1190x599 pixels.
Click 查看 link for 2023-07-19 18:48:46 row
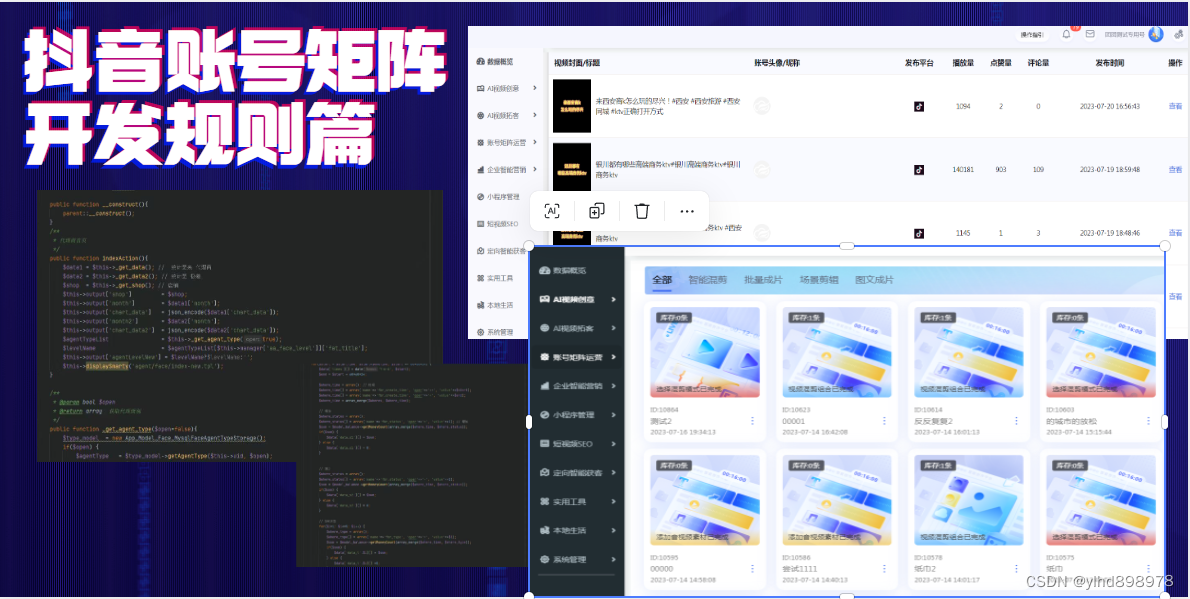(x=1175, y=233)
